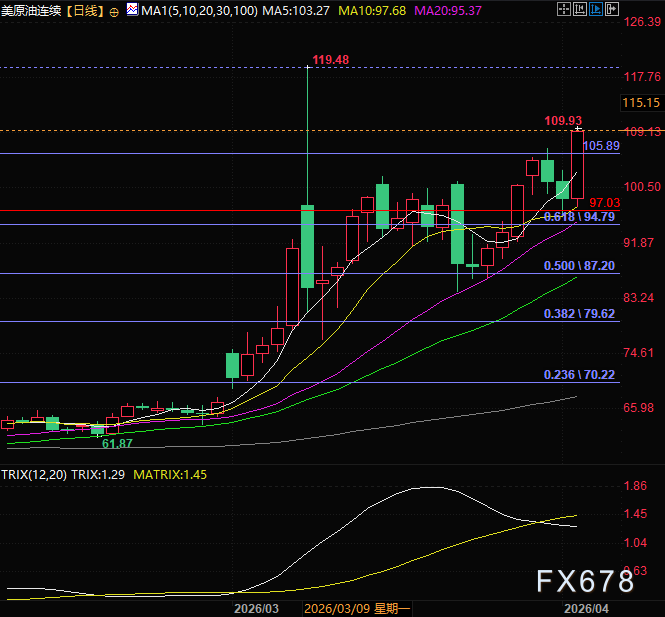The height and width of the screenshot is (617, 665).
Task: Click the 115.15 boxed price on axis
Action: [x=641, y=103]
